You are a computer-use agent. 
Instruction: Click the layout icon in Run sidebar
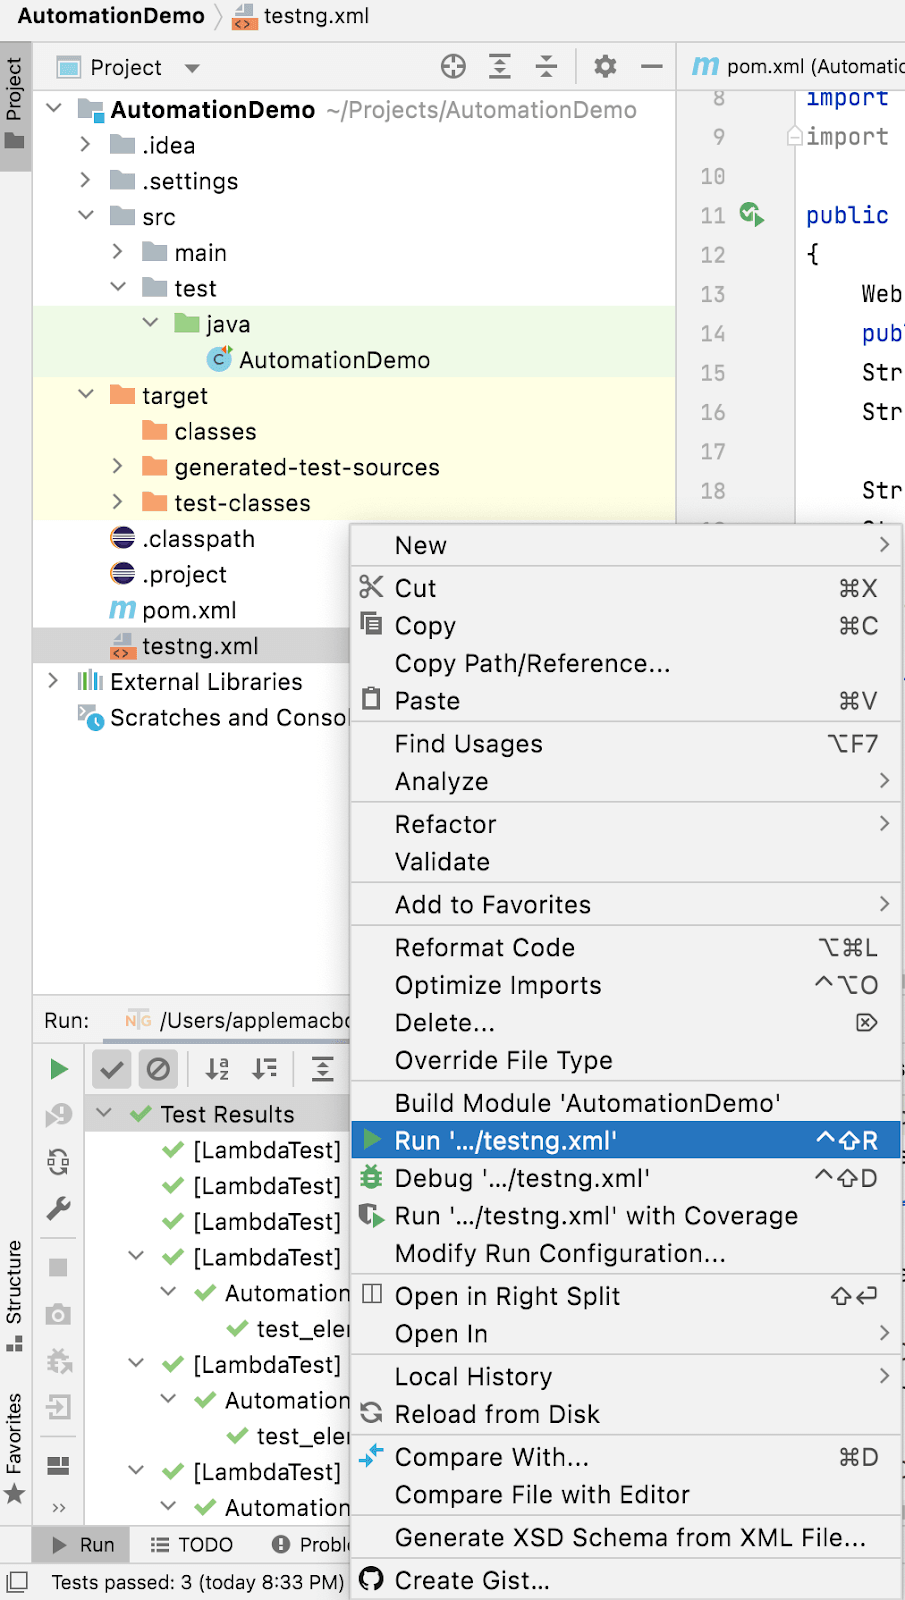coord(59,1466)
